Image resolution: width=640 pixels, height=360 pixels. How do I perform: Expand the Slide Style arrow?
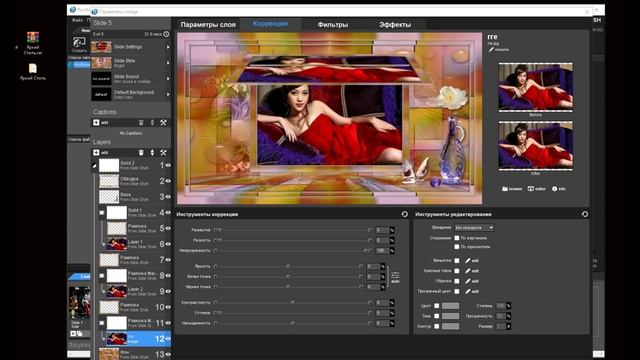tap(168, 63)
